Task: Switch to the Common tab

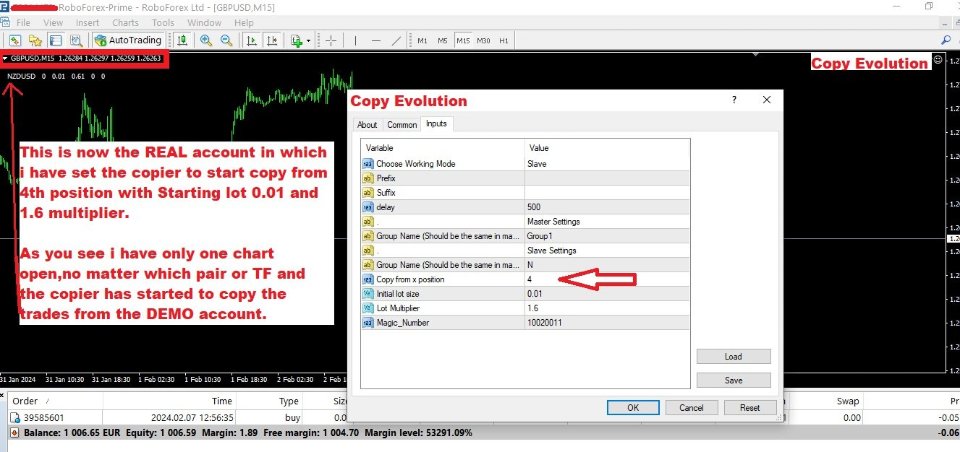Action: (402, 124)
